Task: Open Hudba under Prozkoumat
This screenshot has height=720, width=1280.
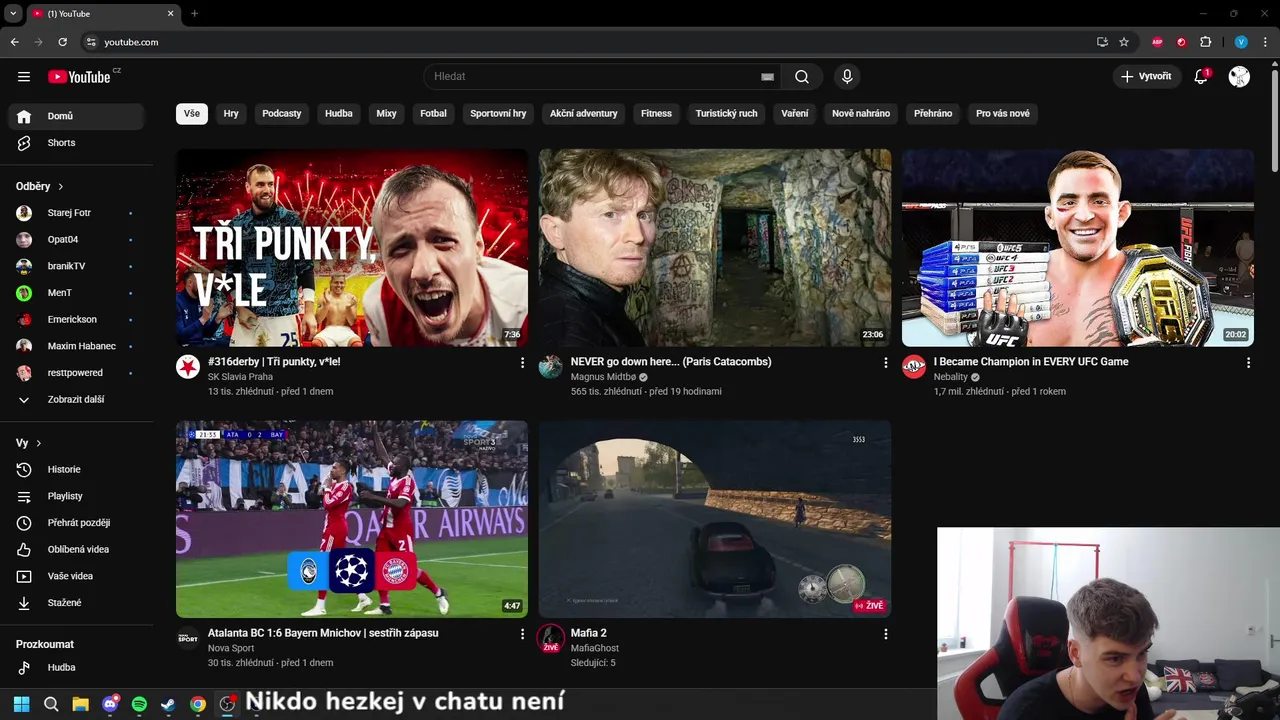Action: tap(76, 667)
